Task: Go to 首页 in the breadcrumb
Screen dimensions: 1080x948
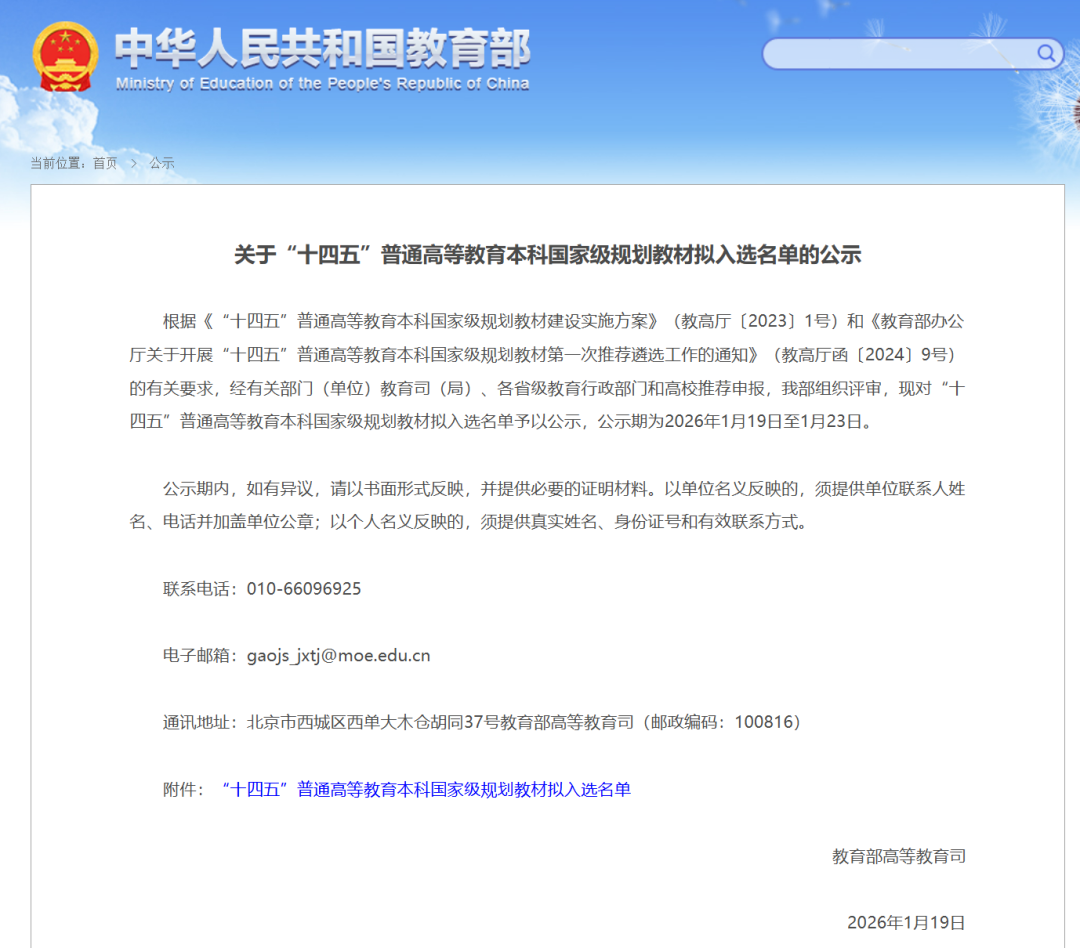Action: pyautogui.click(x=105, y=163)
